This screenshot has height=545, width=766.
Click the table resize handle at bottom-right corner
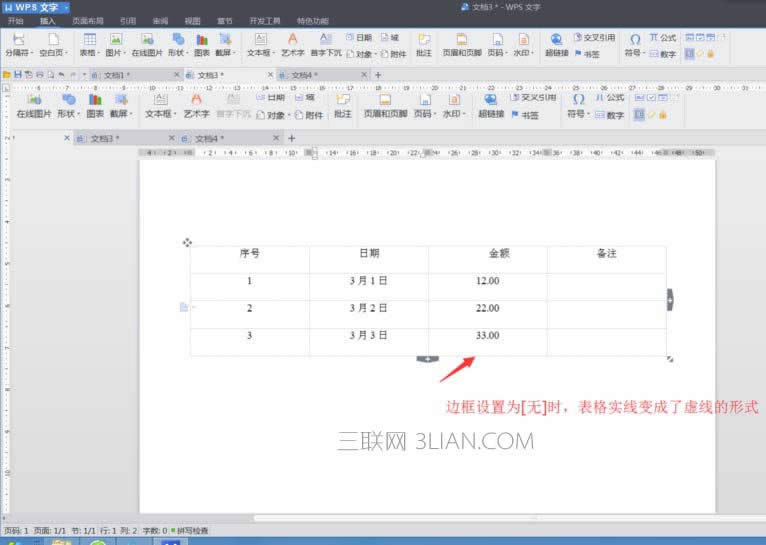pos(670,359)
